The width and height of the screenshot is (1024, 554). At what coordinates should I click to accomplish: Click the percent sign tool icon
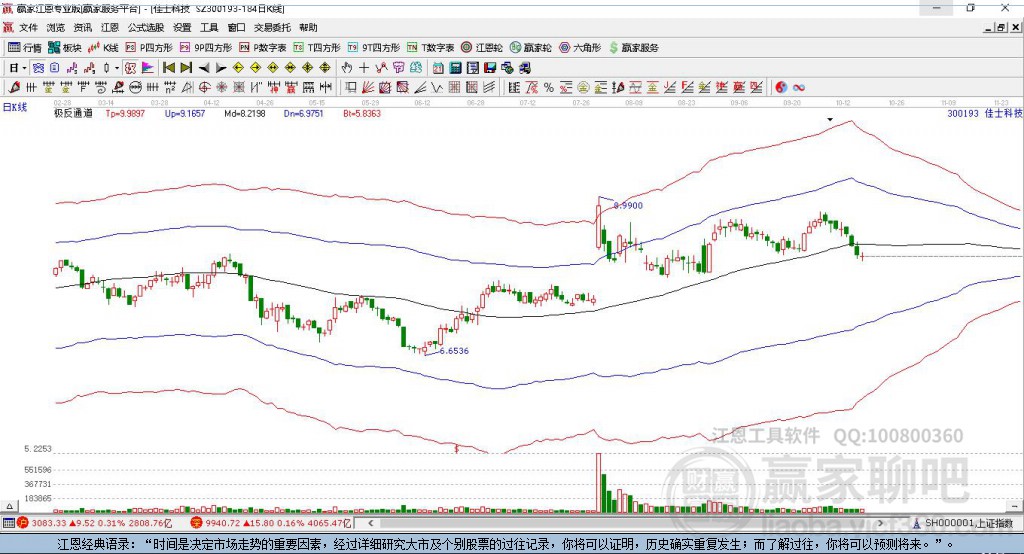549,88
